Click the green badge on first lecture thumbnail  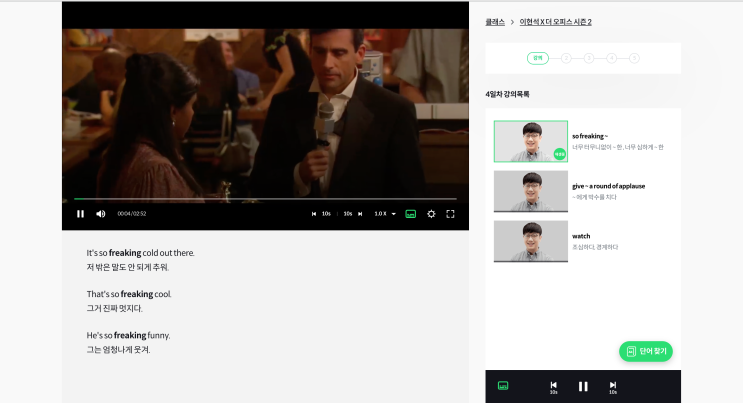point(560,154)
